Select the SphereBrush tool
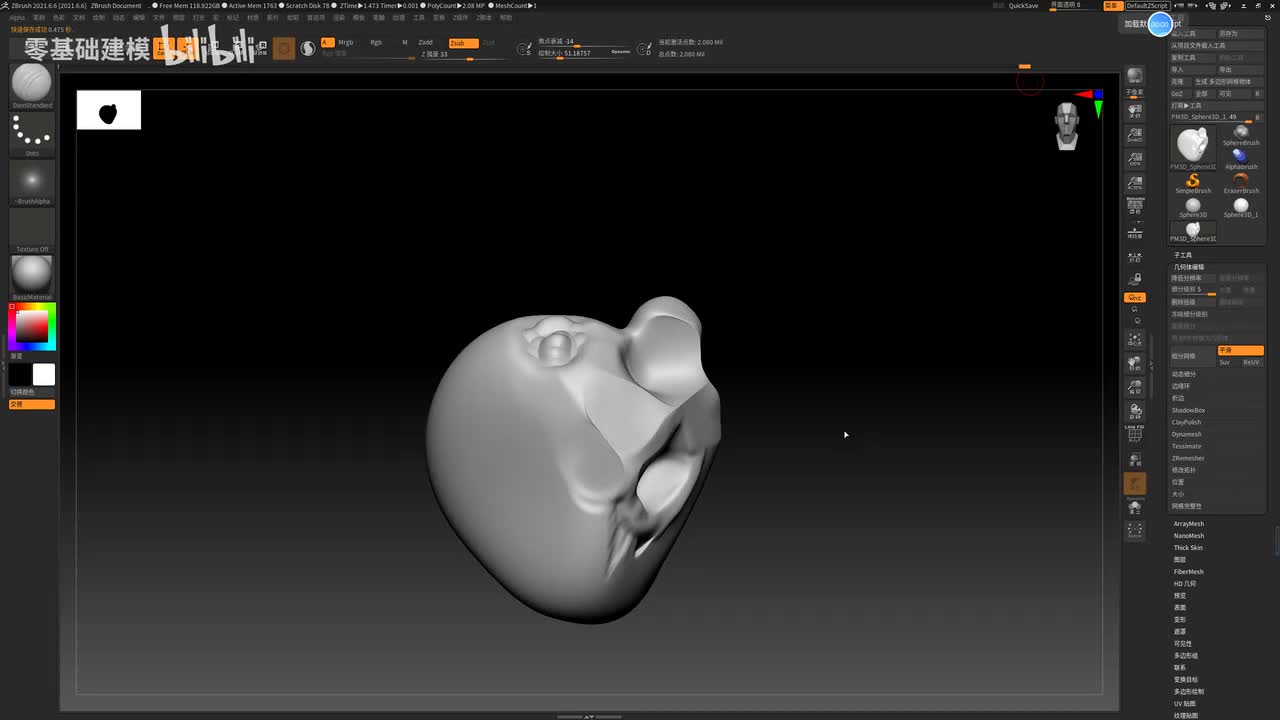The height and width of the screenshot is (720, 1280). point(1241,136)
